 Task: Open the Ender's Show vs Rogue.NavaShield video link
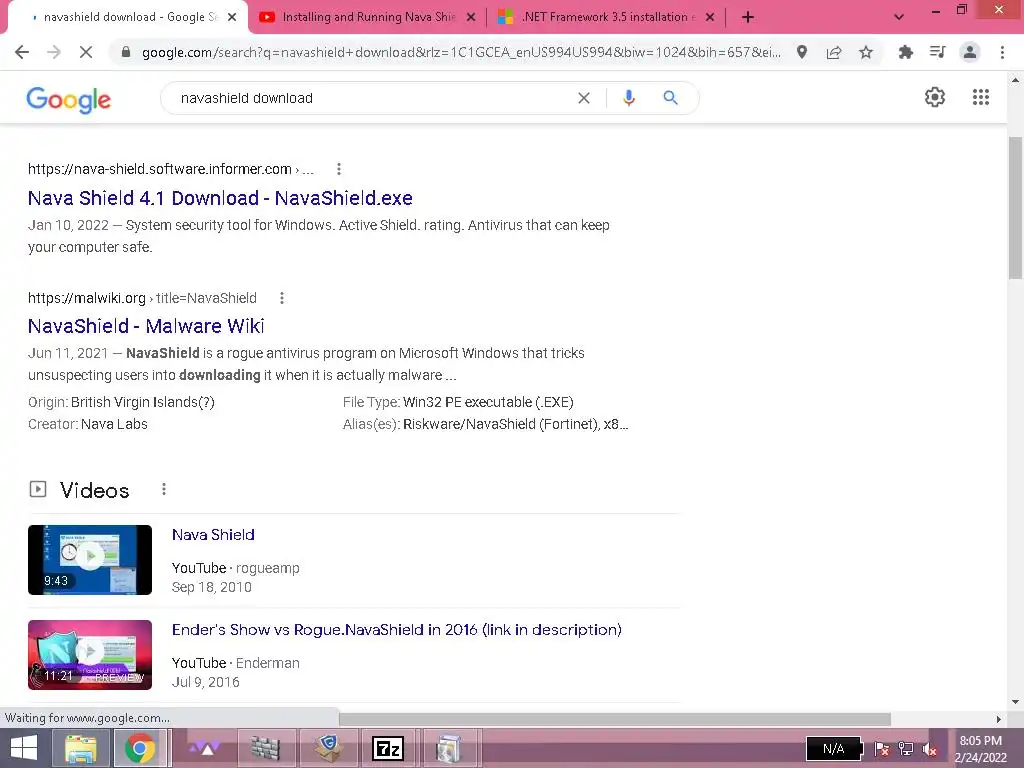[396, 630]
